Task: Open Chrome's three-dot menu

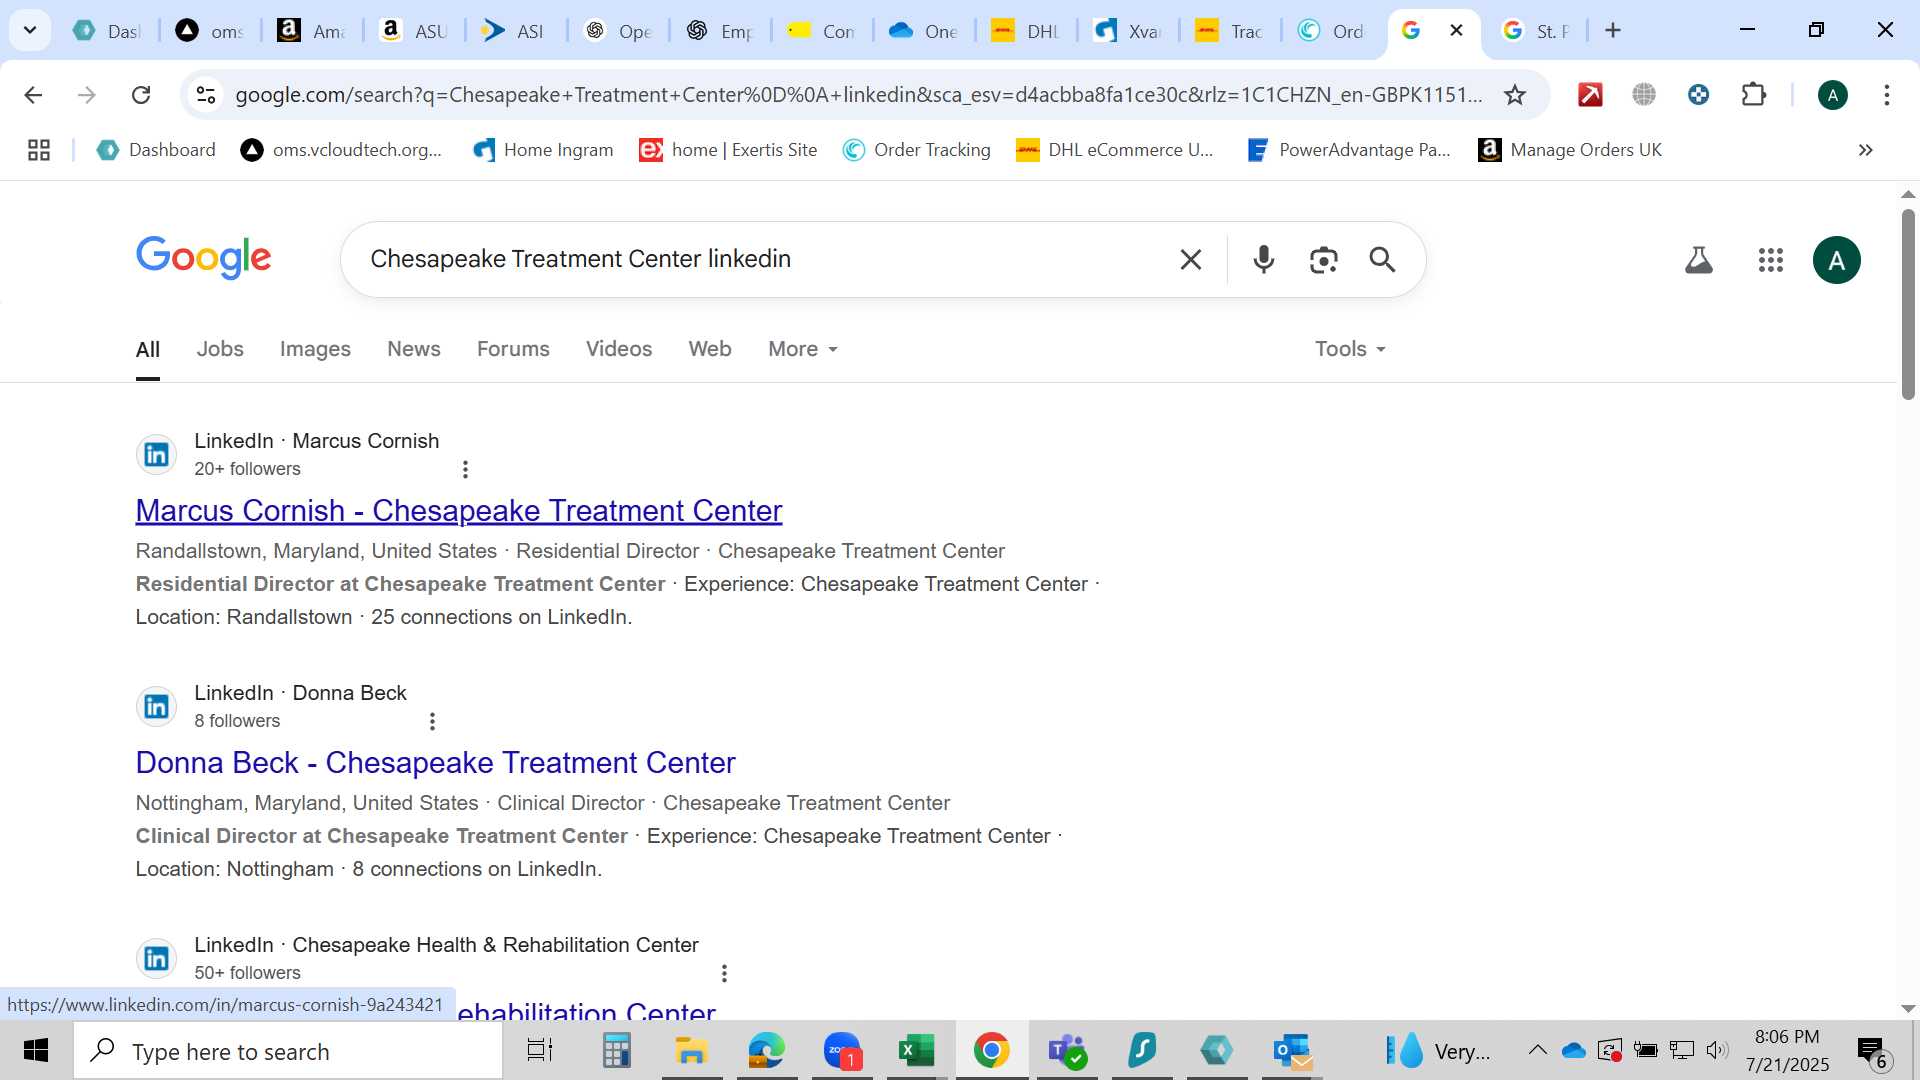Action: (x=1887, y=95)
